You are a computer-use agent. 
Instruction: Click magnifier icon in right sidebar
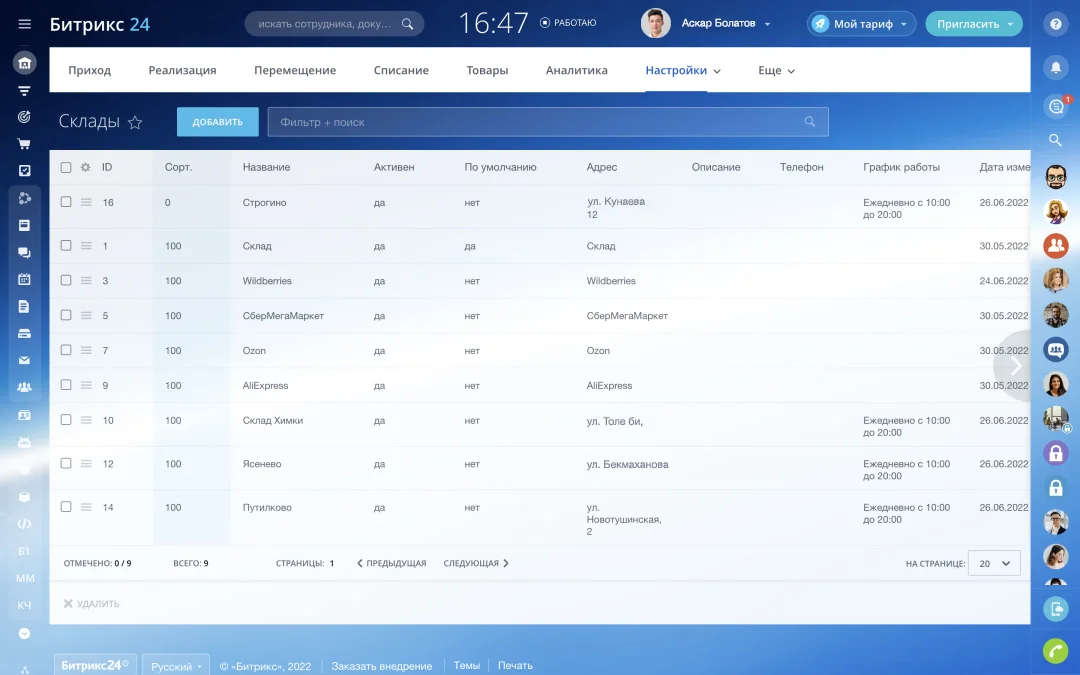(1055, 140)
